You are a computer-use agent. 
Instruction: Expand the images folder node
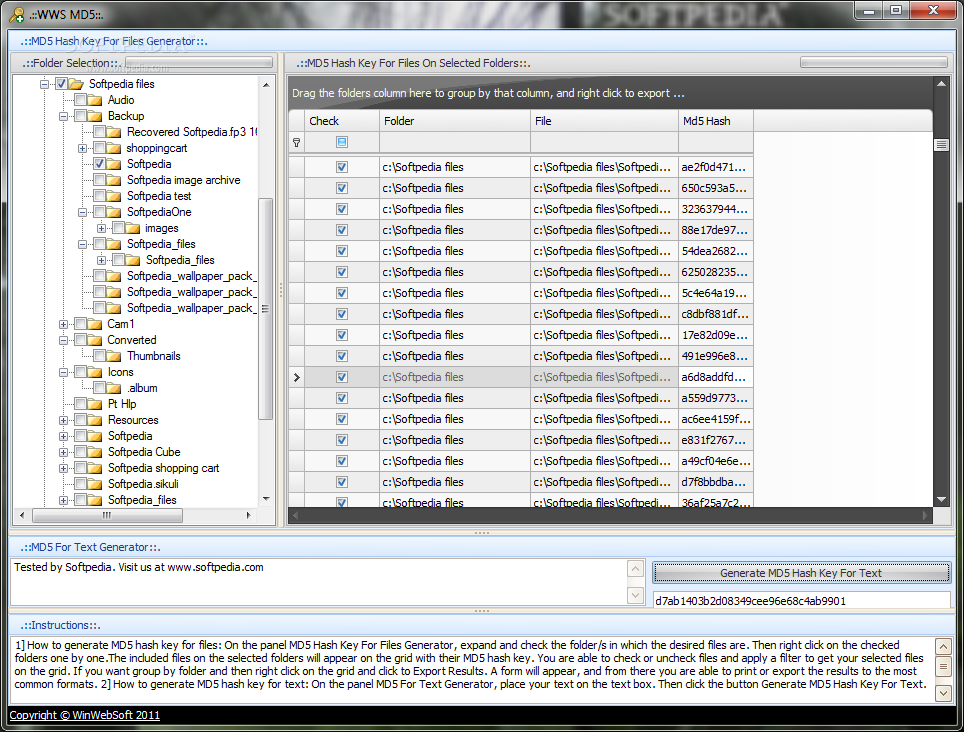pyautogui.click(x=101, y=228)
